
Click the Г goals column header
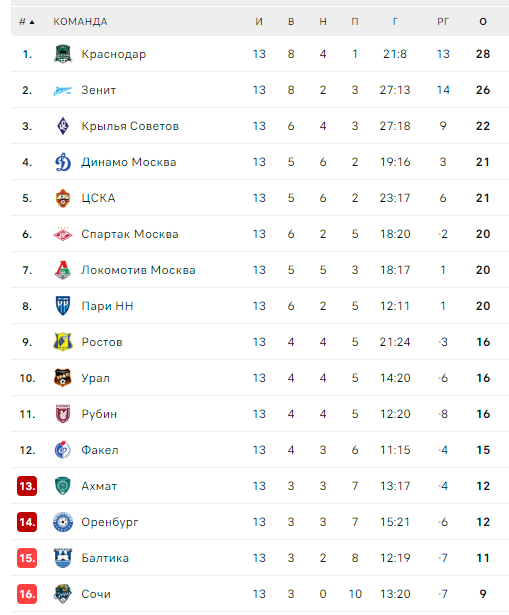pyautogui.click(x=395, y=22)
